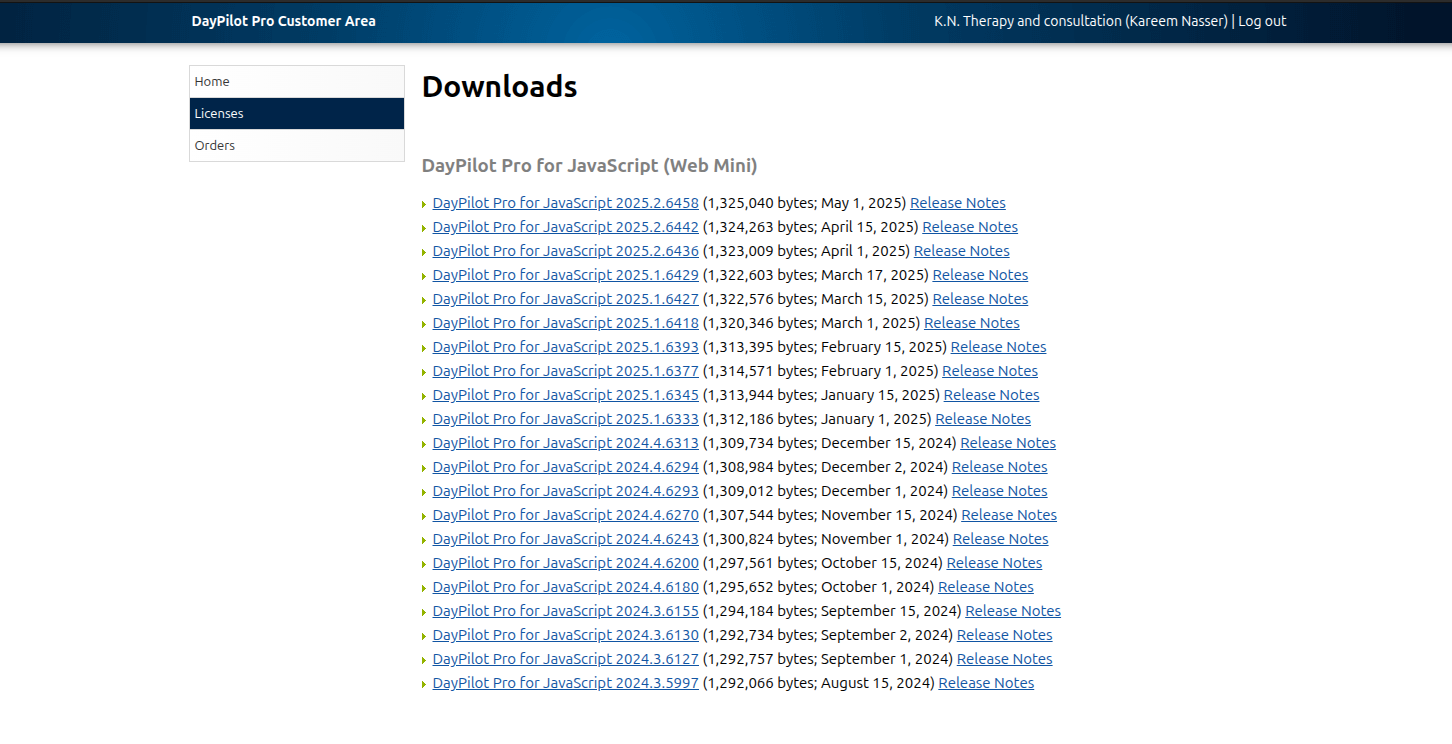Viewport: 1452px width, 744px height.
Task: Download DayPilot Pro for JavaScript 2024.3.5997
Action: tap(565, 683)
